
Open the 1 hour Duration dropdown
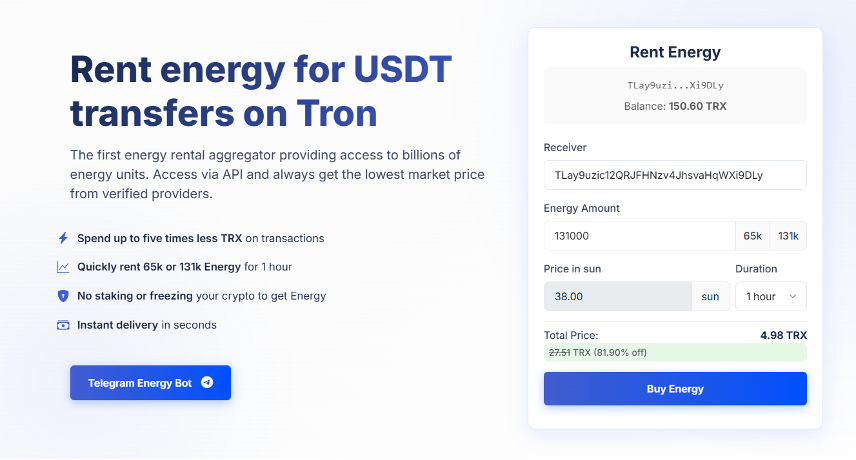click(x=770, y=296)
